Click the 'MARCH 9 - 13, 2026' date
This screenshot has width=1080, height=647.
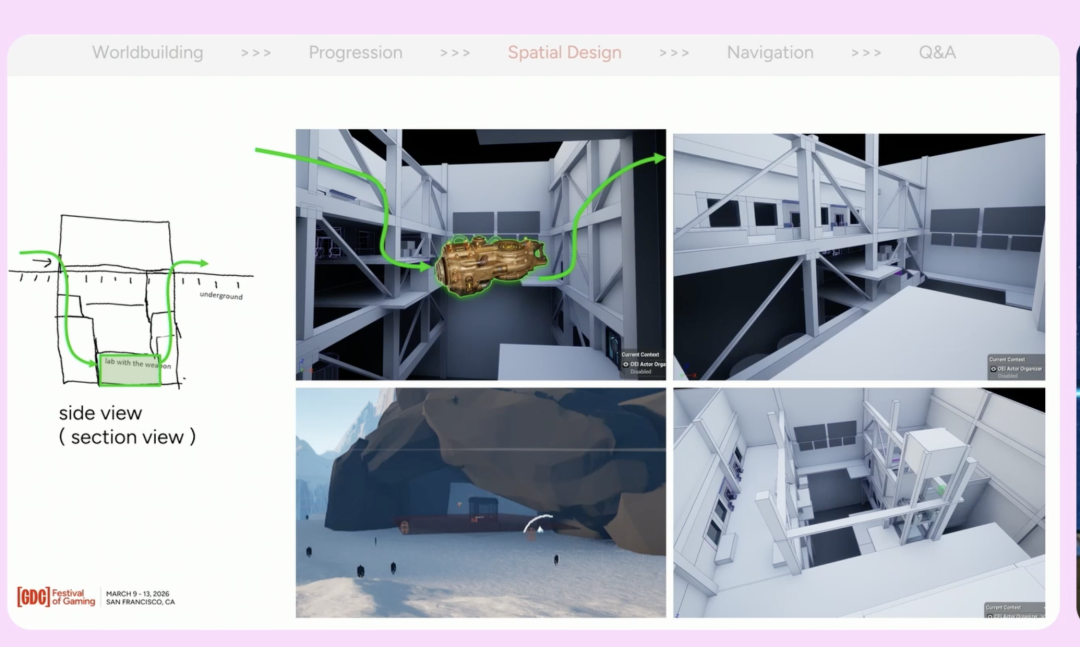[x=138, y=593]
